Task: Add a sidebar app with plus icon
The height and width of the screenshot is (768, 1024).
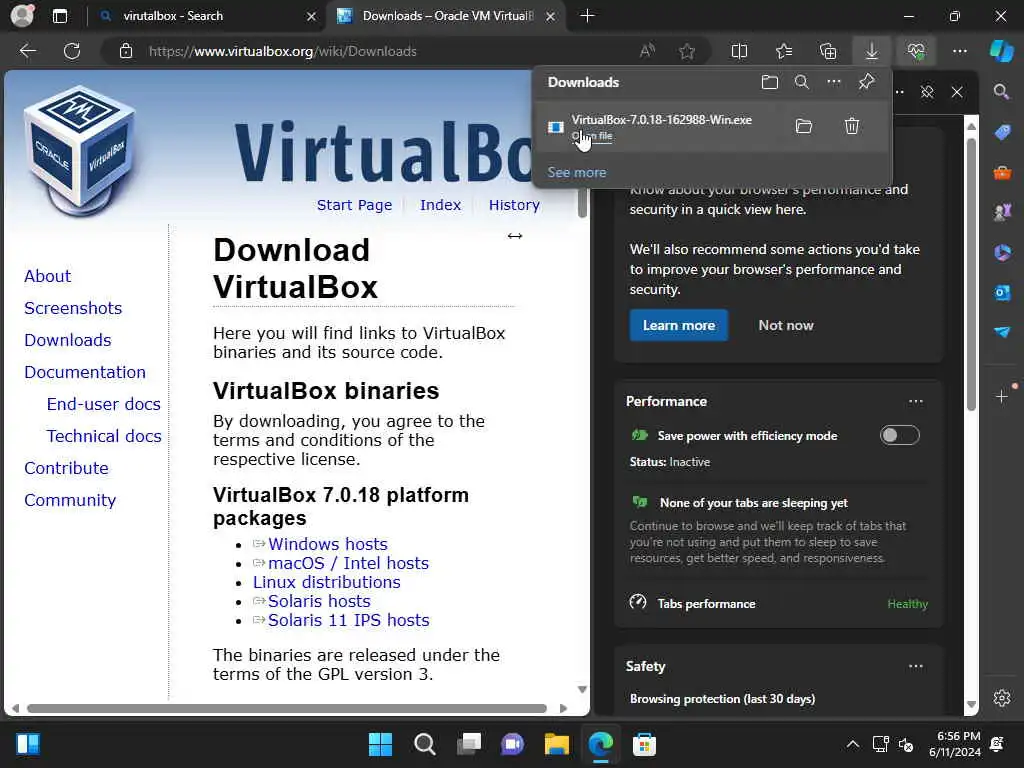Action: click(1002, 396)
